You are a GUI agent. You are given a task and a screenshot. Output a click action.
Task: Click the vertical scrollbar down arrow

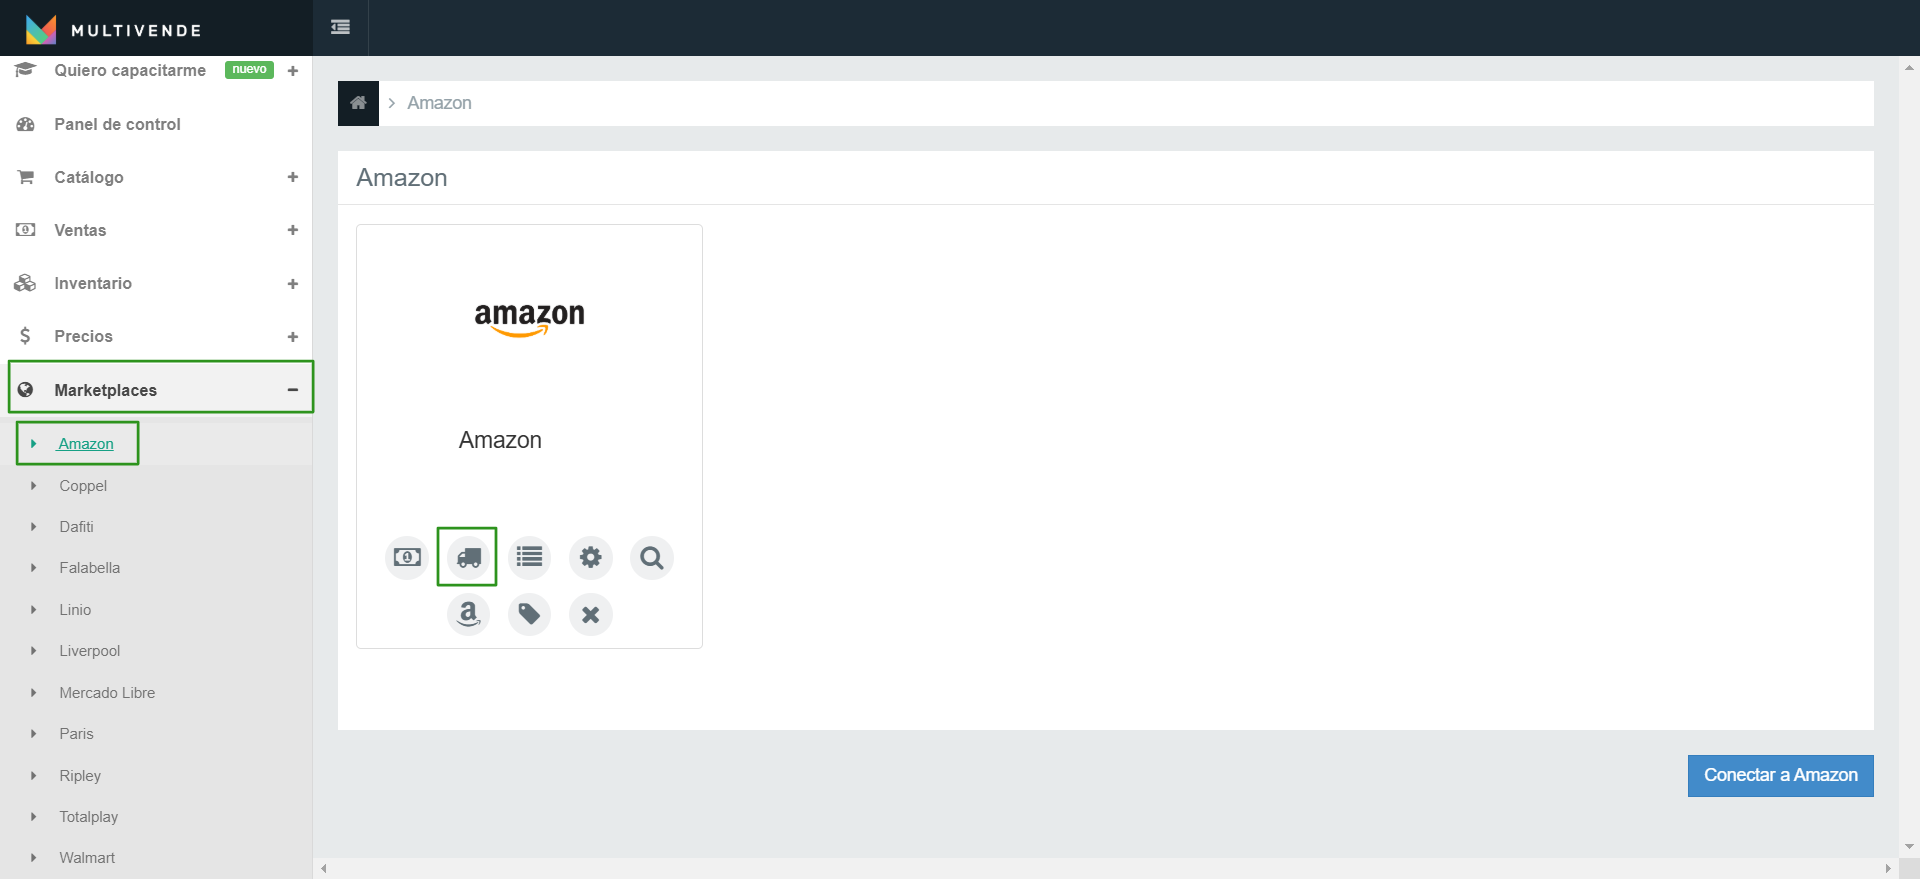1909,847
